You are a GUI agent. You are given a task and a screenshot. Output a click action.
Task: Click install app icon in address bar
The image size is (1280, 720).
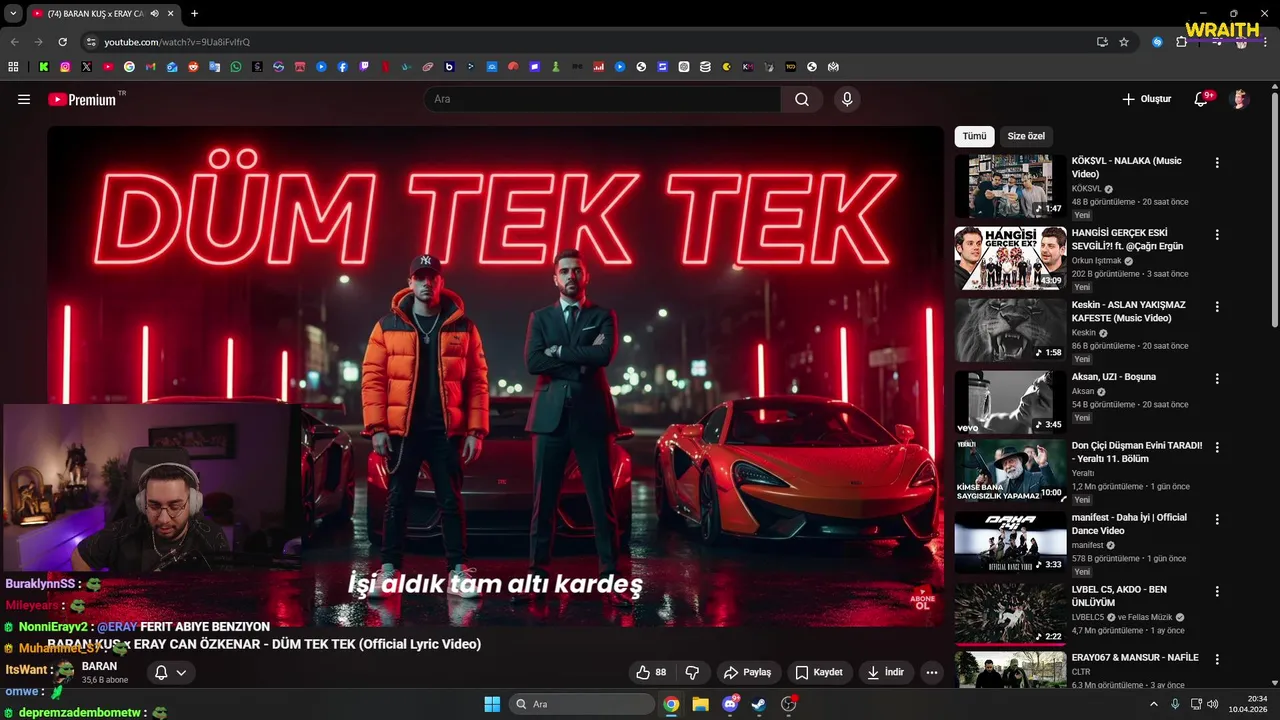[1102, 42]
